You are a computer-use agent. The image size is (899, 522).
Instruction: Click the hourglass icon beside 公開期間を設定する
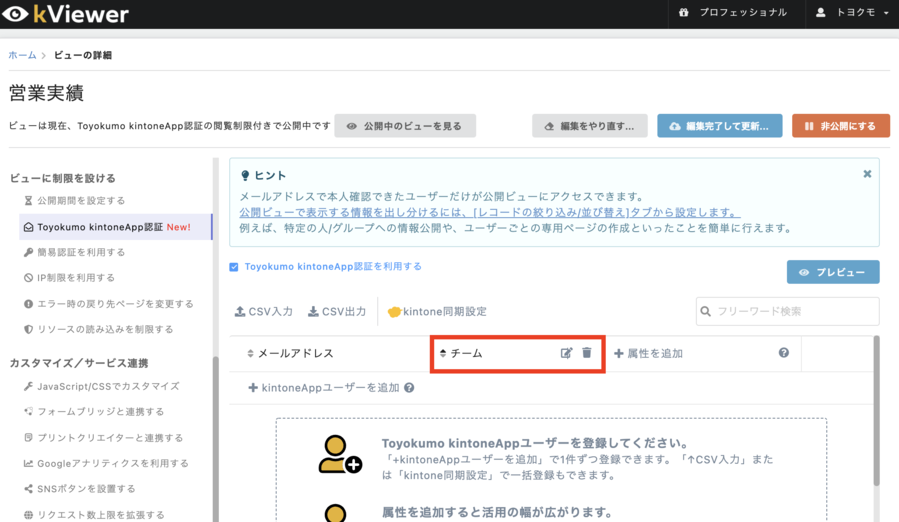click(28, 201)
